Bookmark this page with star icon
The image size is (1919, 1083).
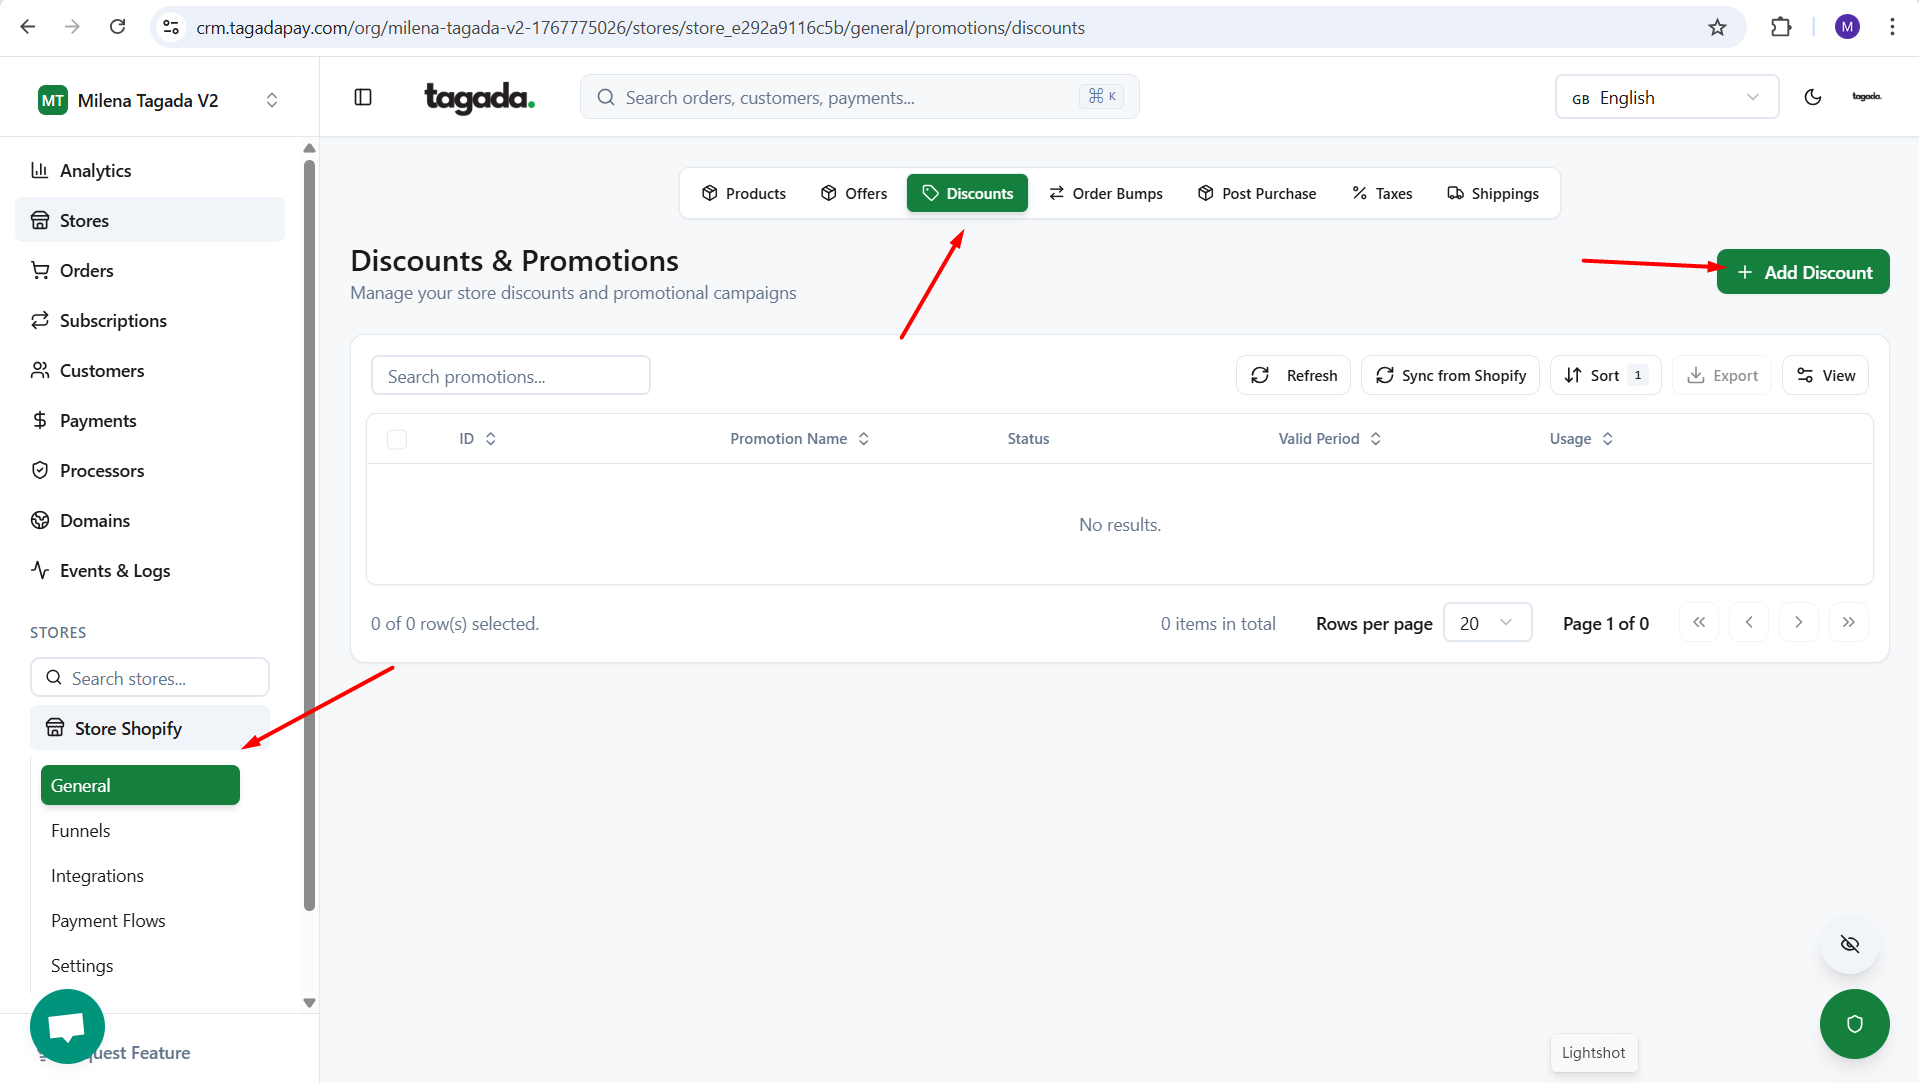(x=1717, y=27)
